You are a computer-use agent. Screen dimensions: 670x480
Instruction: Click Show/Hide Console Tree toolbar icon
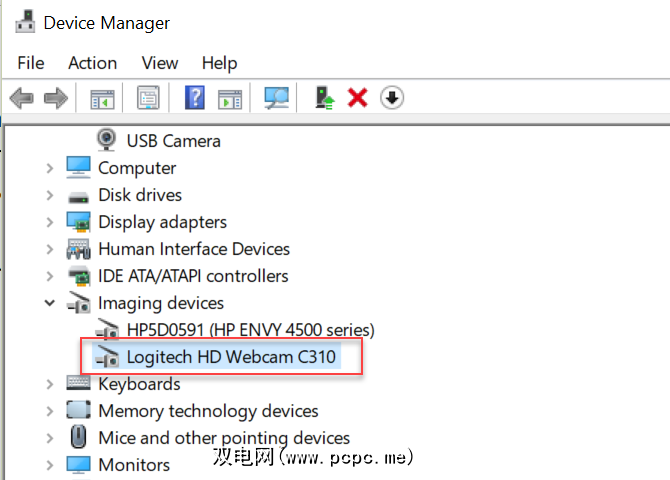102,98
